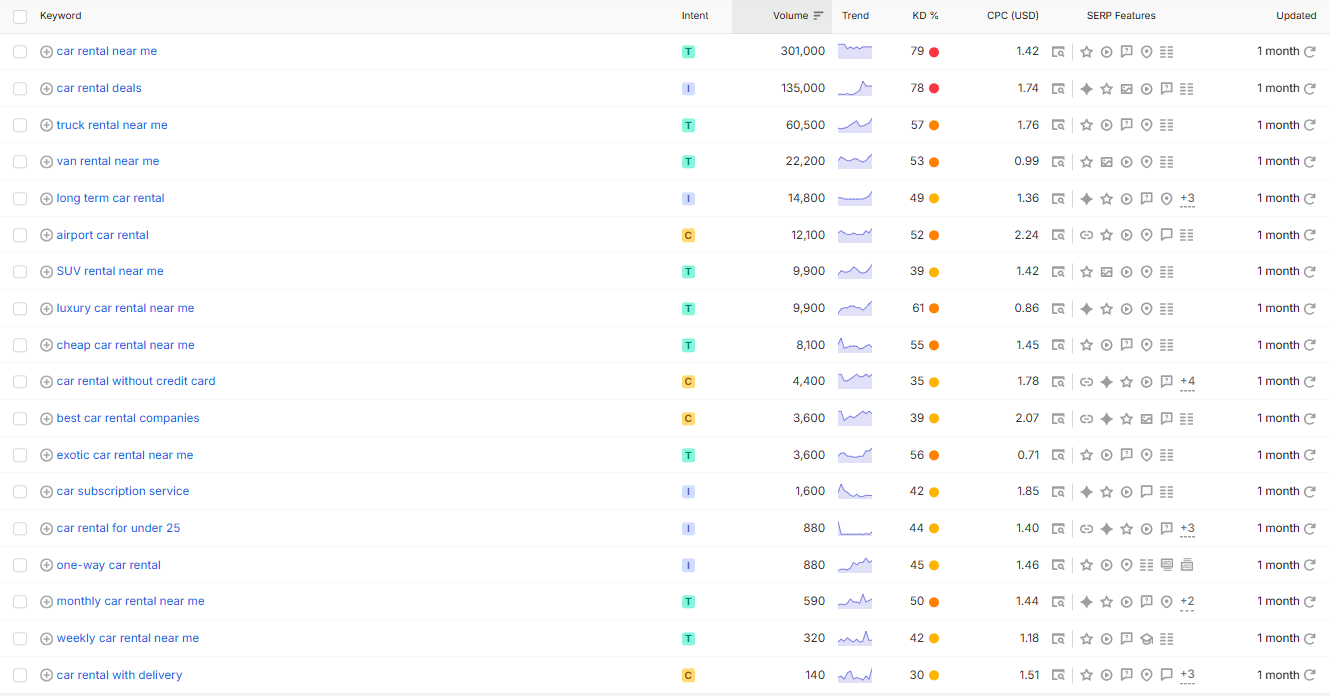Expand +3 SERP features for car rental with delivery

[1187, 675]
